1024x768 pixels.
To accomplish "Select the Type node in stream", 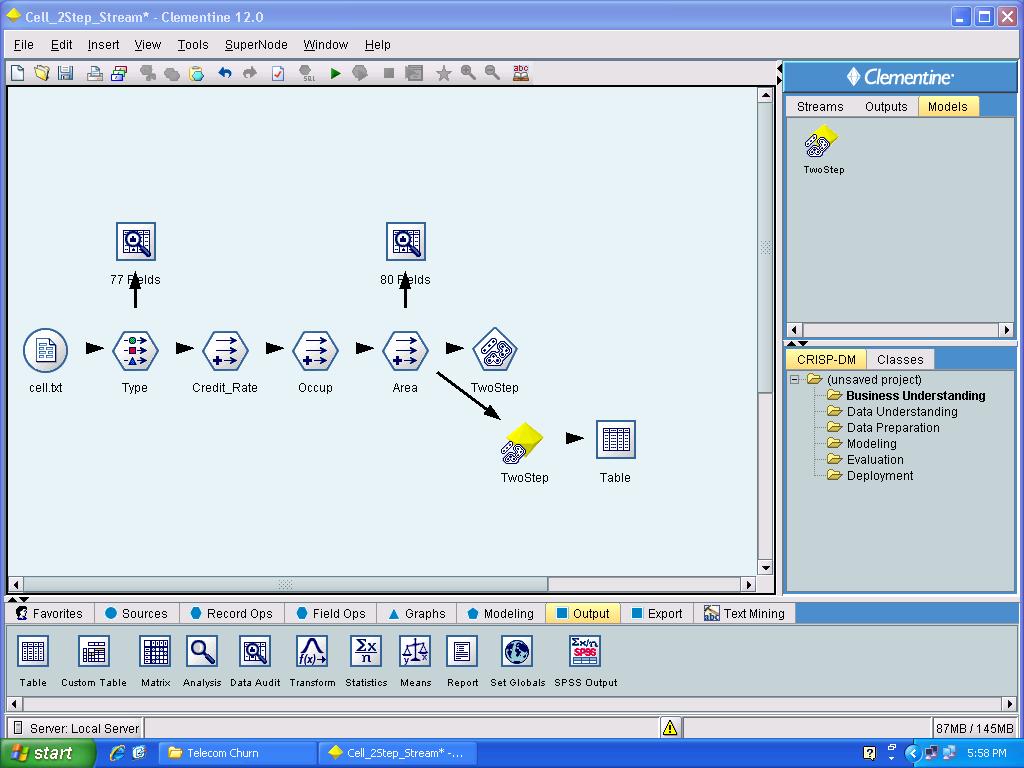I will [135, 350].
